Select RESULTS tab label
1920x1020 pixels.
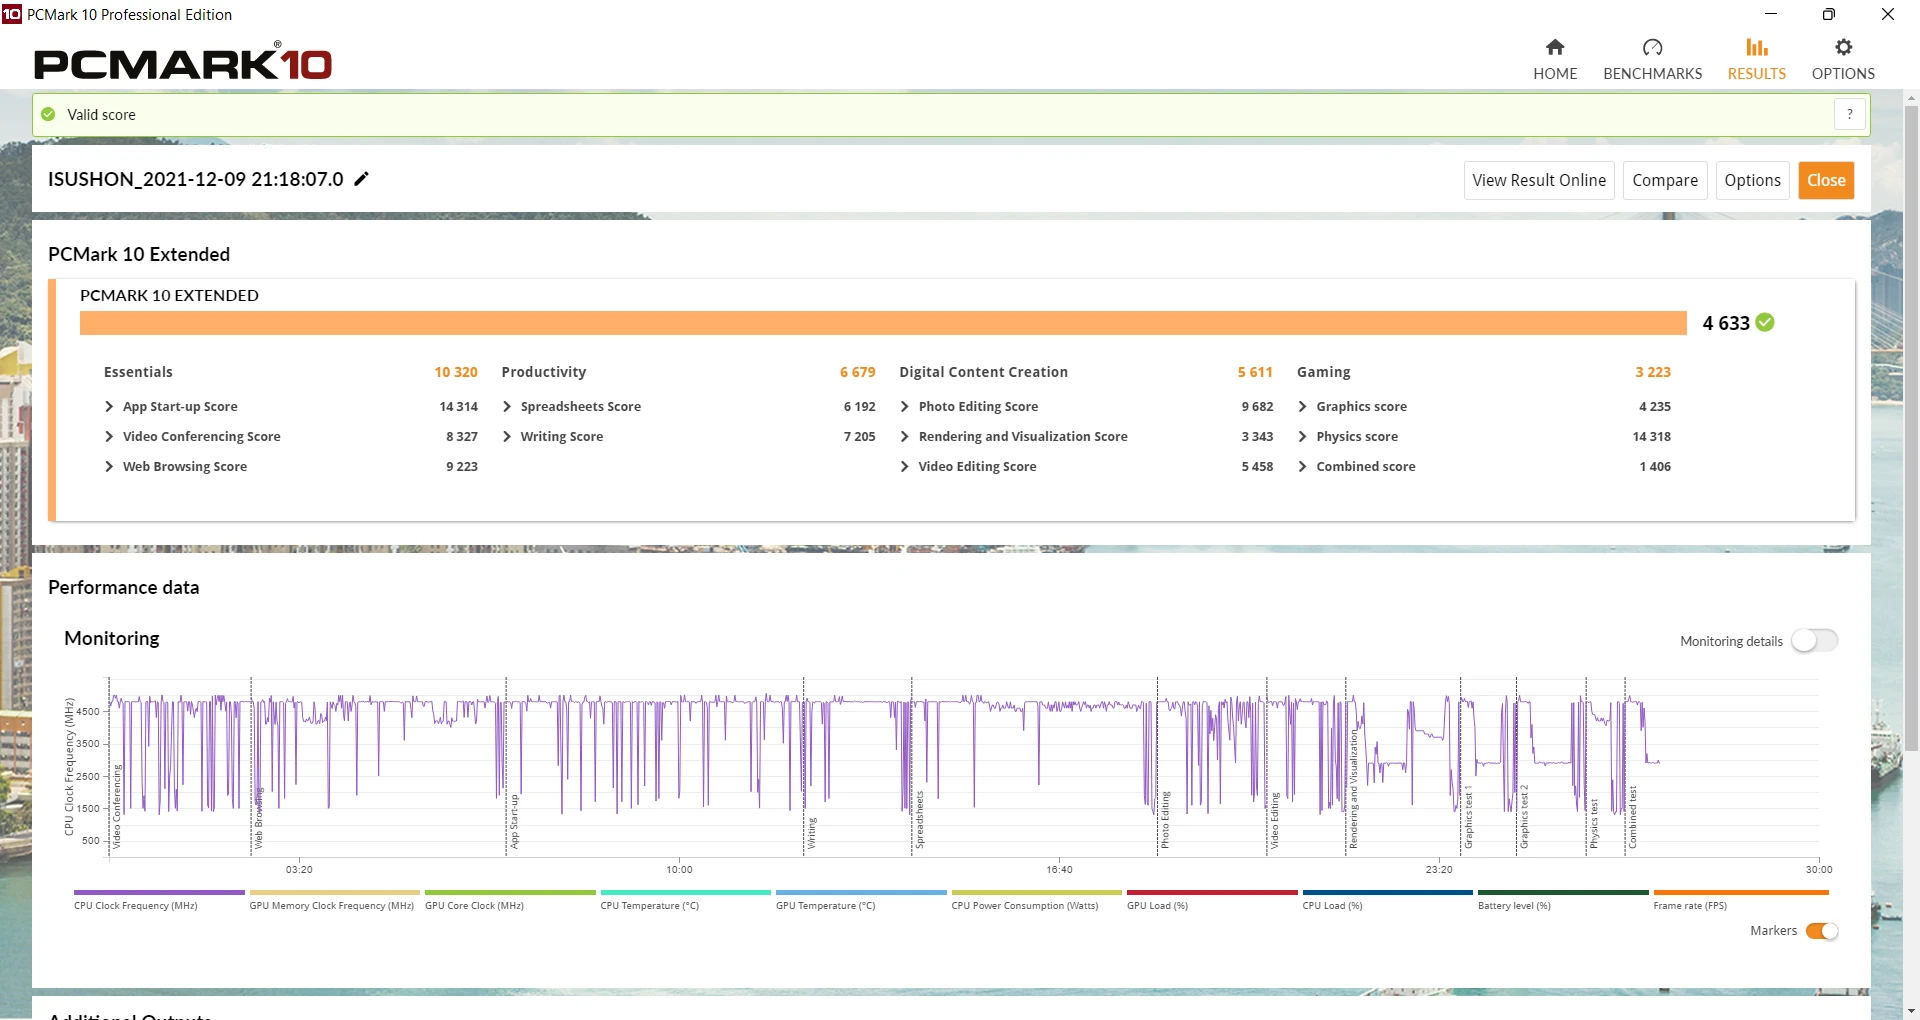tap(1756, 74)
